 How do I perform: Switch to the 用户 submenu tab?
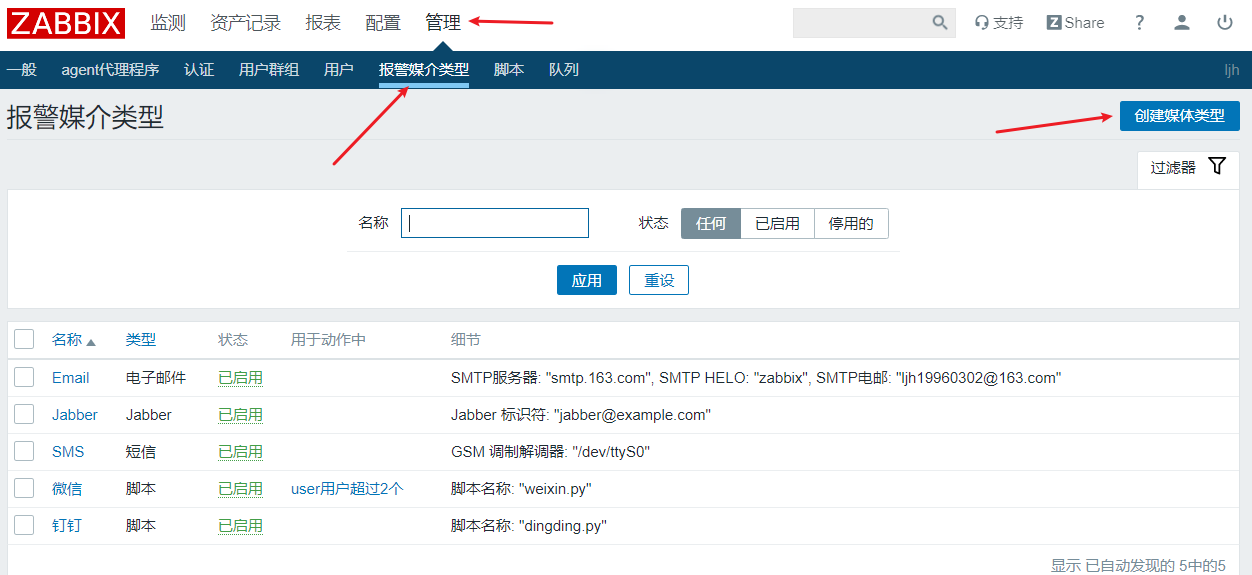339,70
